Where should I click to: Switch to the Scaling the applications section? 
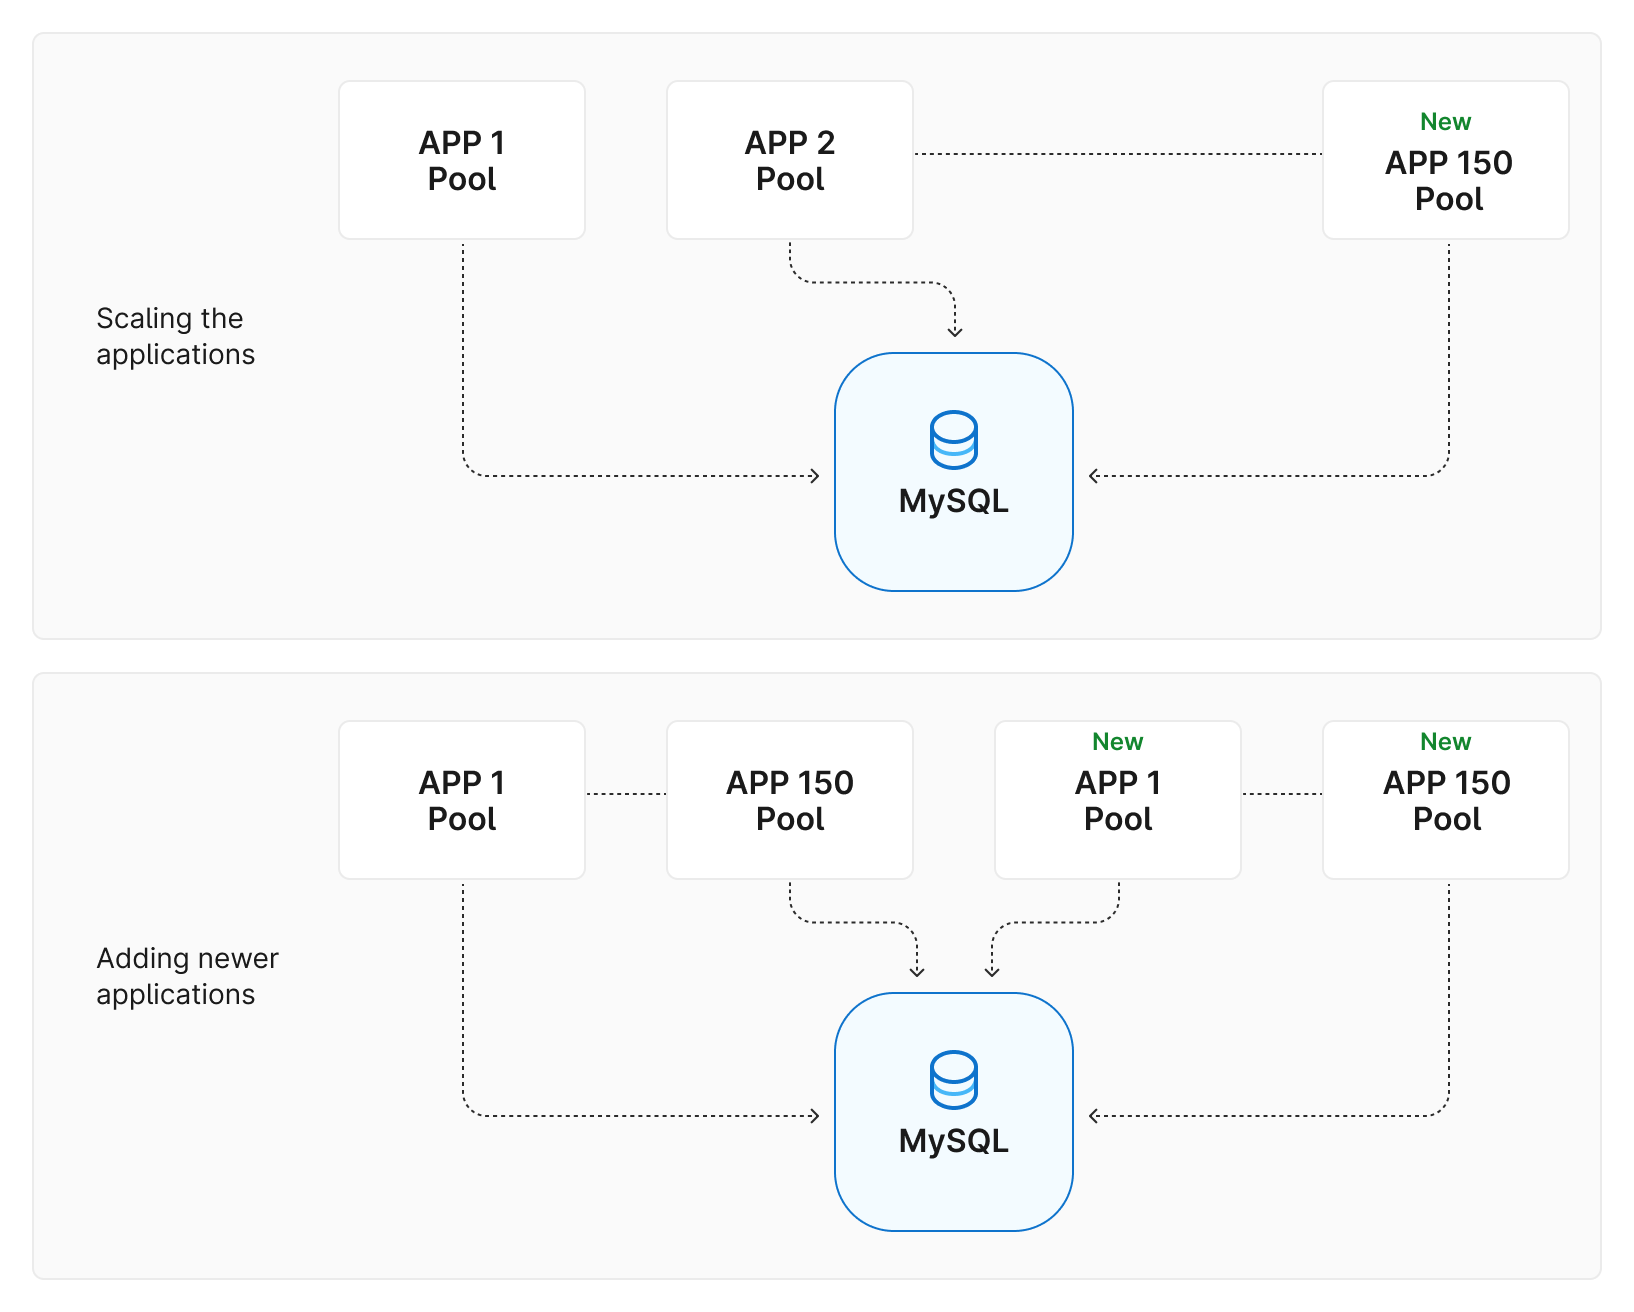point(175,336)
